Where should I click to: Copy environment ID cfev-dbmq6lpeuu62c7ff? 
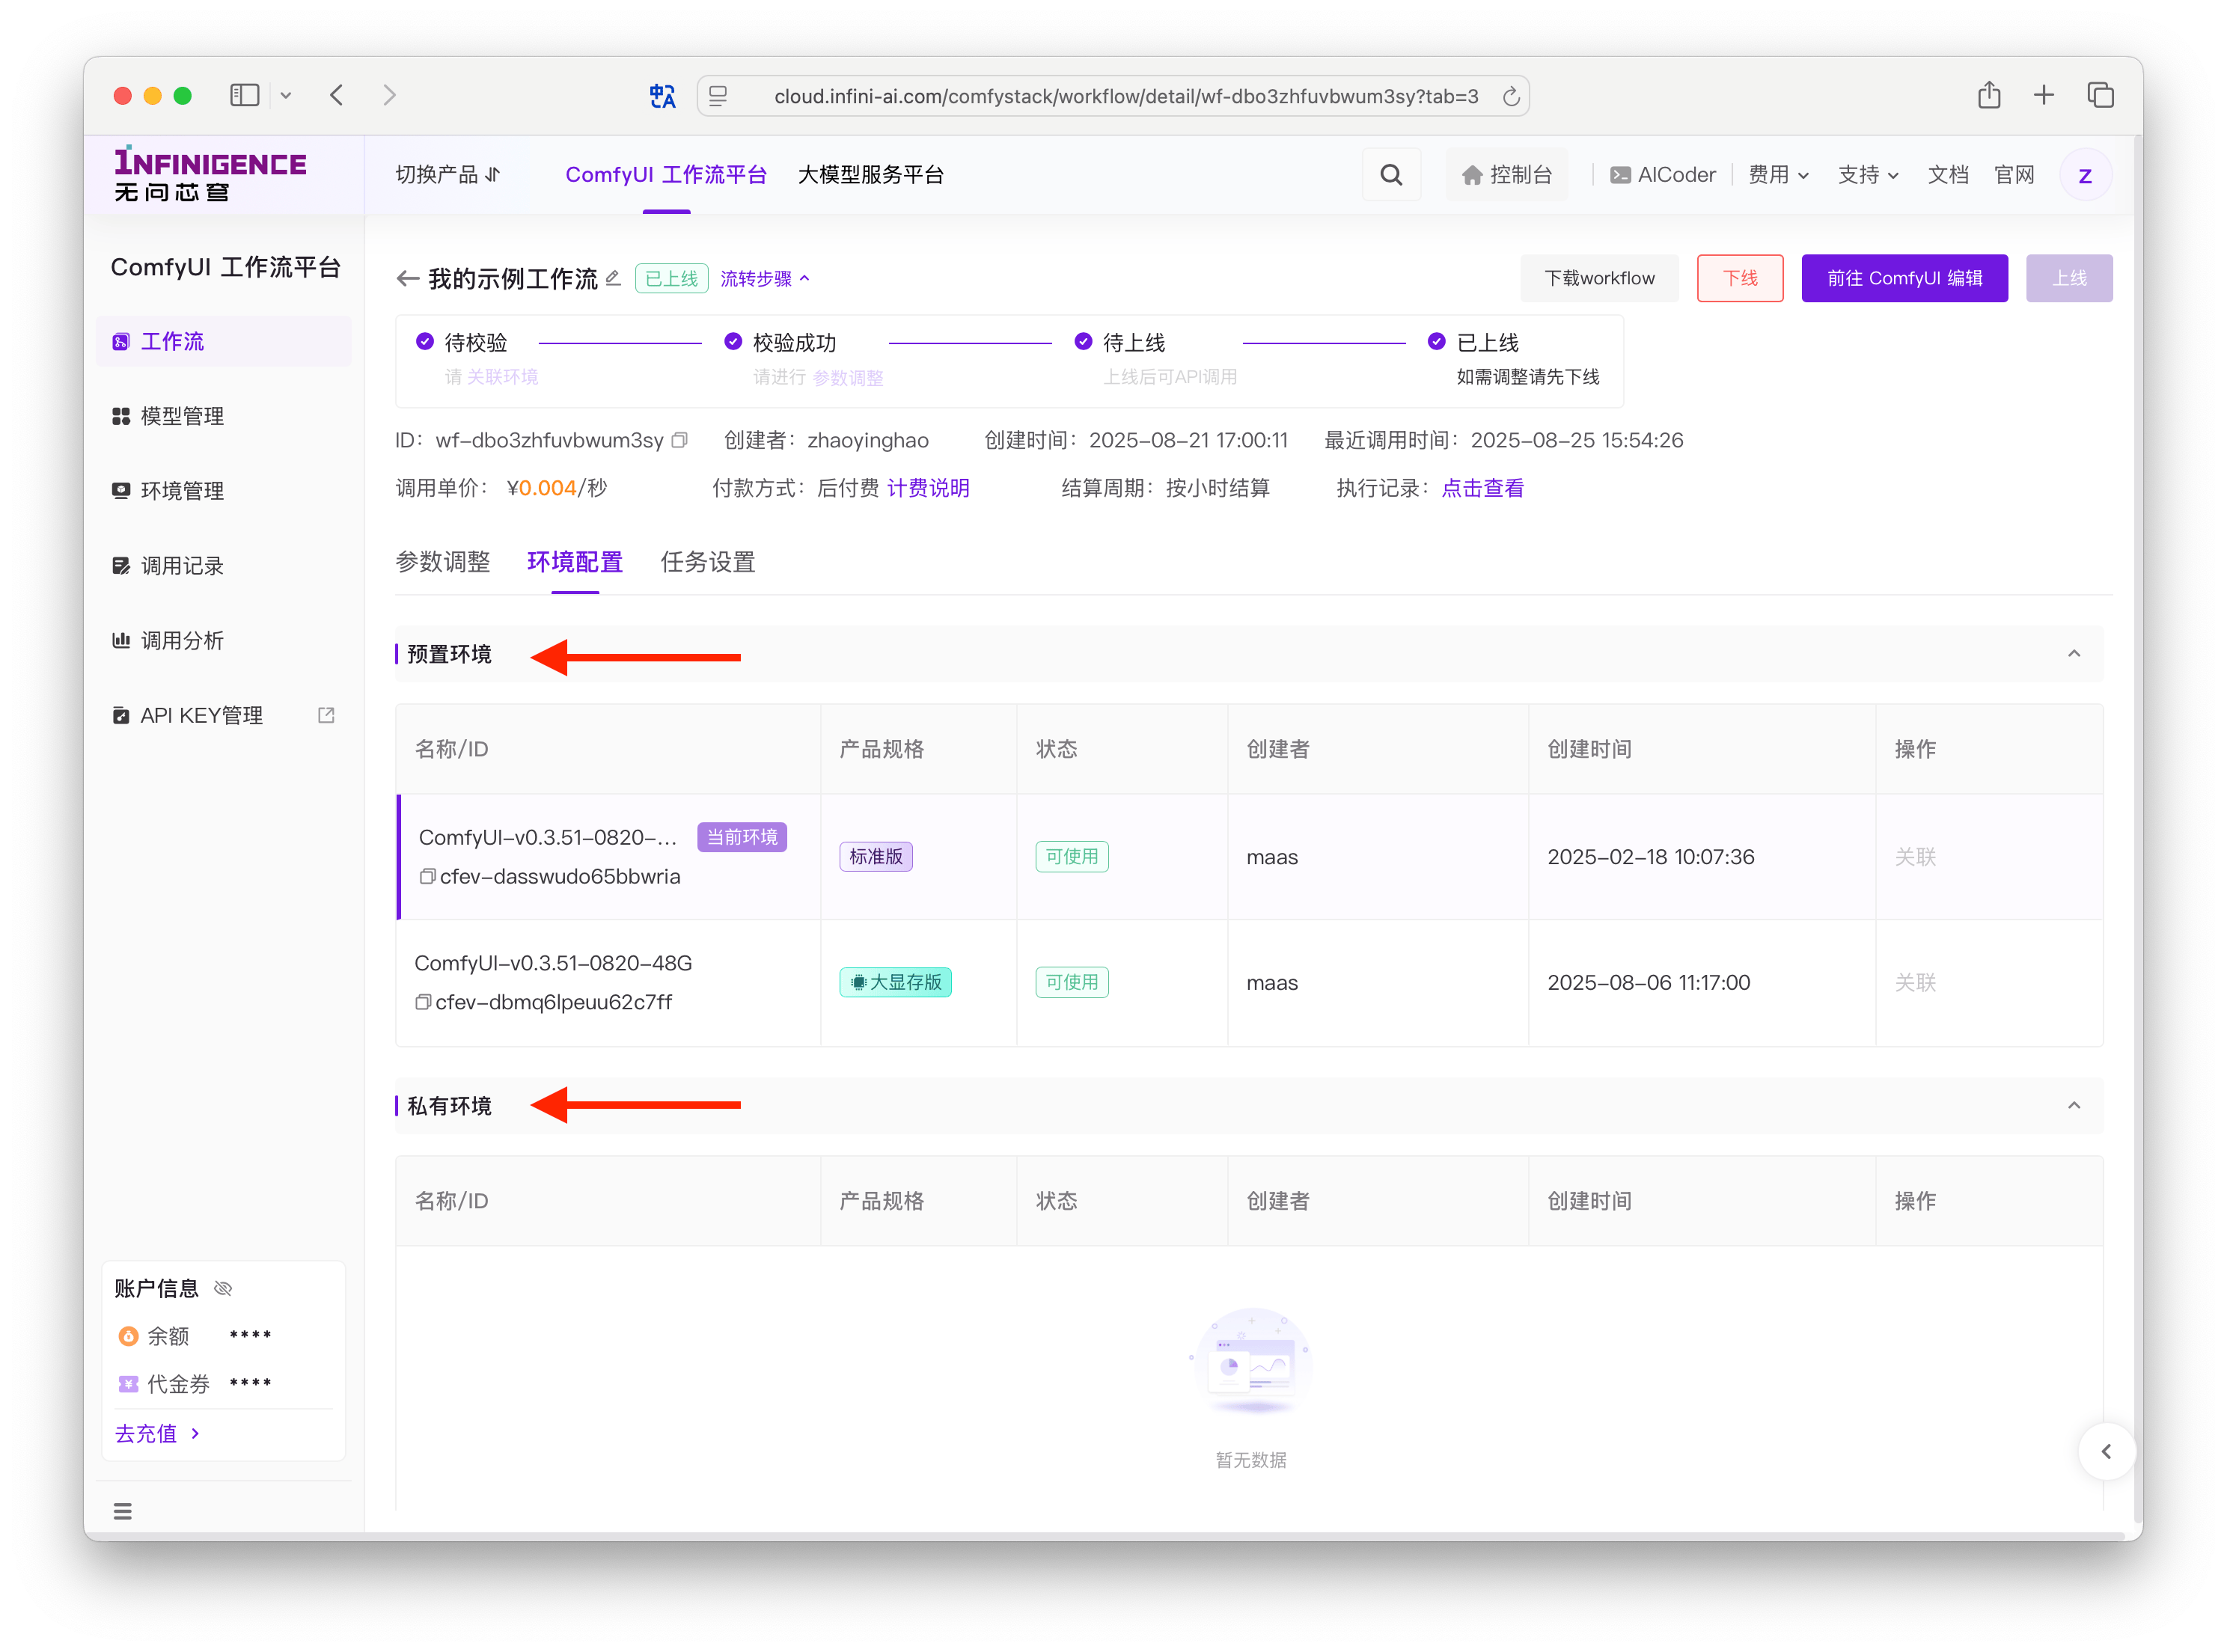423,1001
